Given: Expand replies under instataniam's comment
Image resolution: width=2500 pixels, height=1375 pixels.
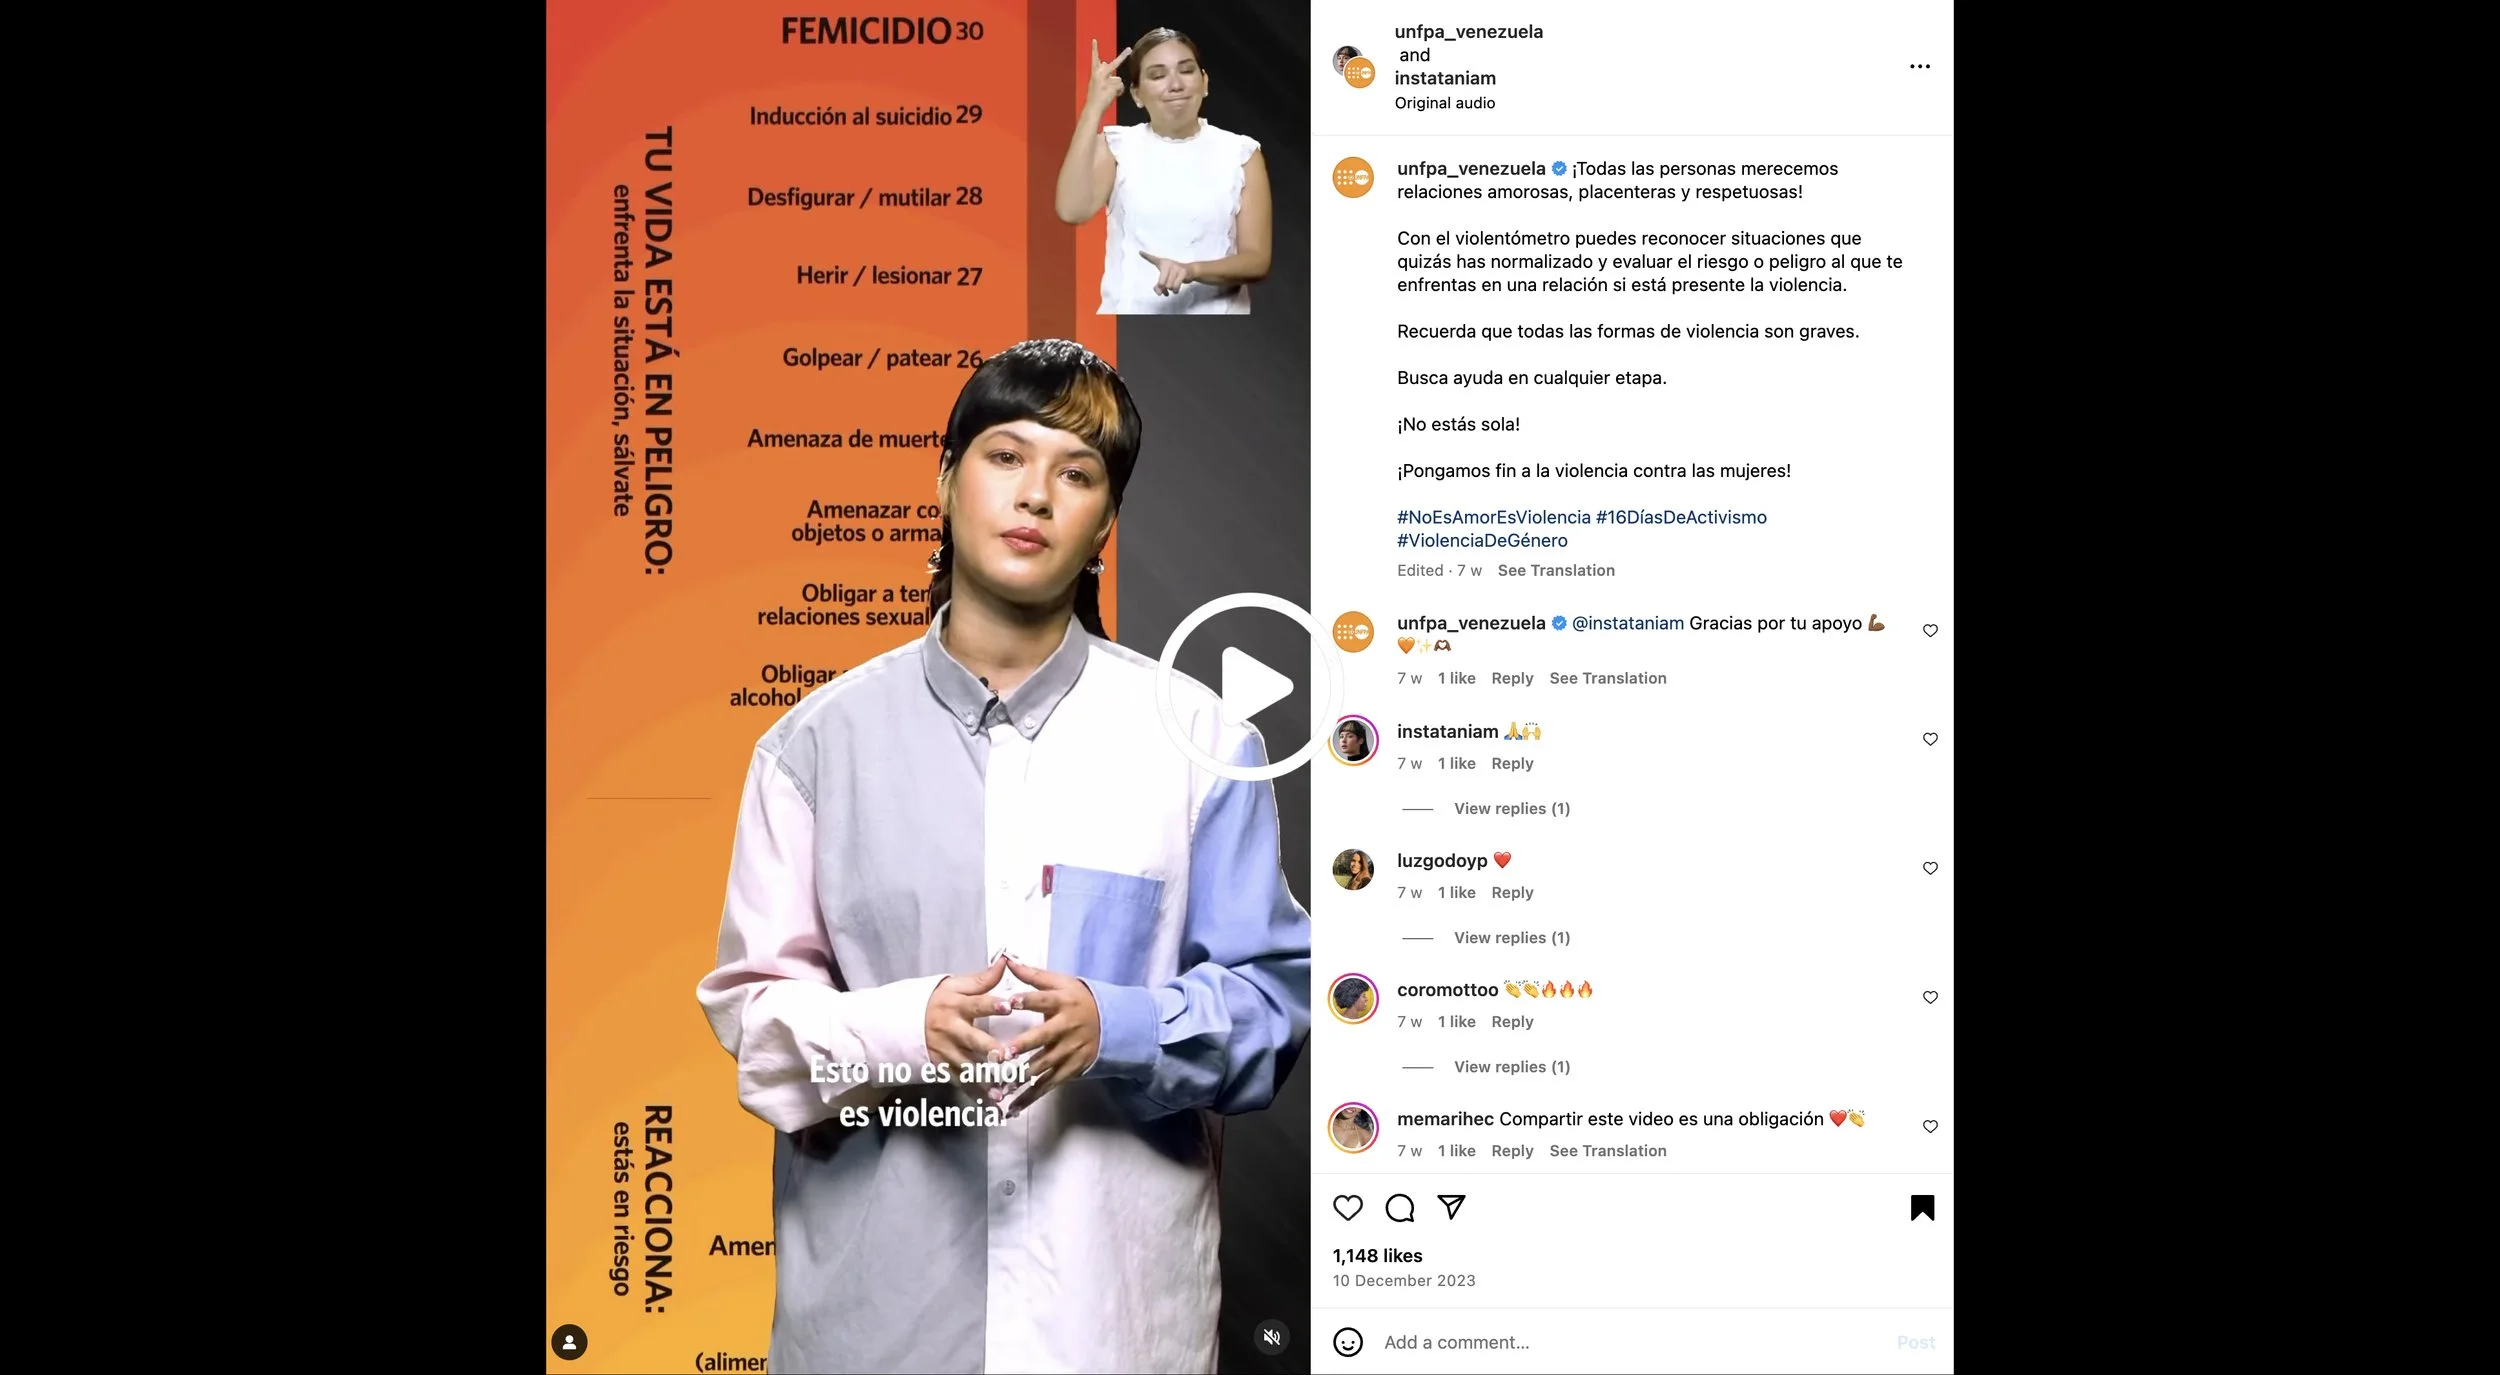Looking at the screenshot, I should tap(1511, 808).
